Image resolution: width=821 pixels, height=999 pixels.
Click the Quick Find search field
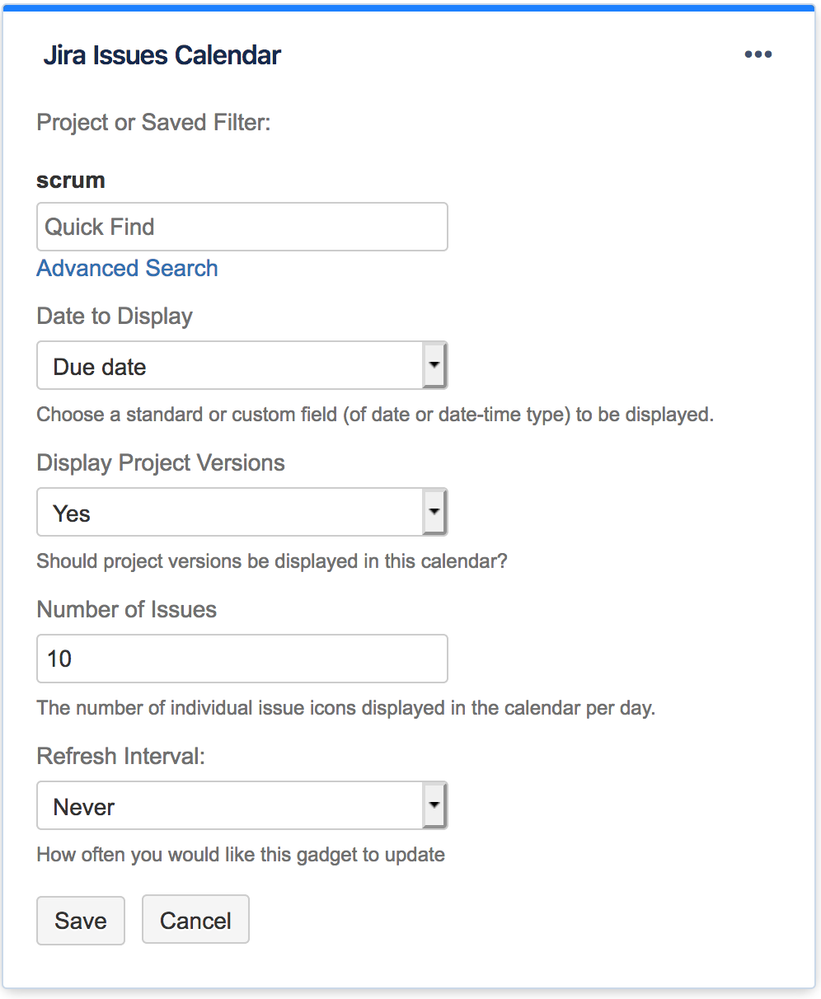[x=241, y=227]
